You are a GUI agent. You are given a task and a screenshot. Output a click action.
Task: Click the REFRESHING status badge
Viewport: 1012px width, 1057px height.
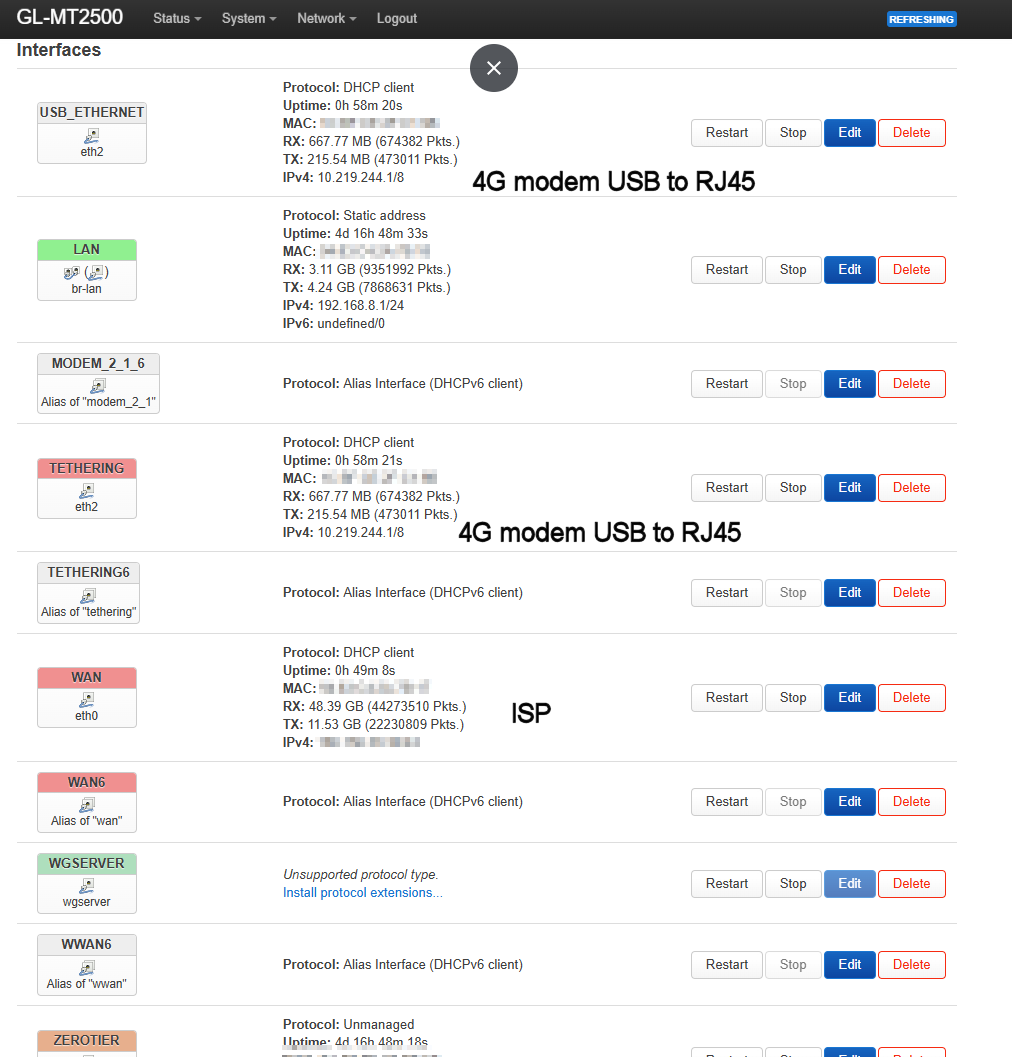click(x=921, y=20)
